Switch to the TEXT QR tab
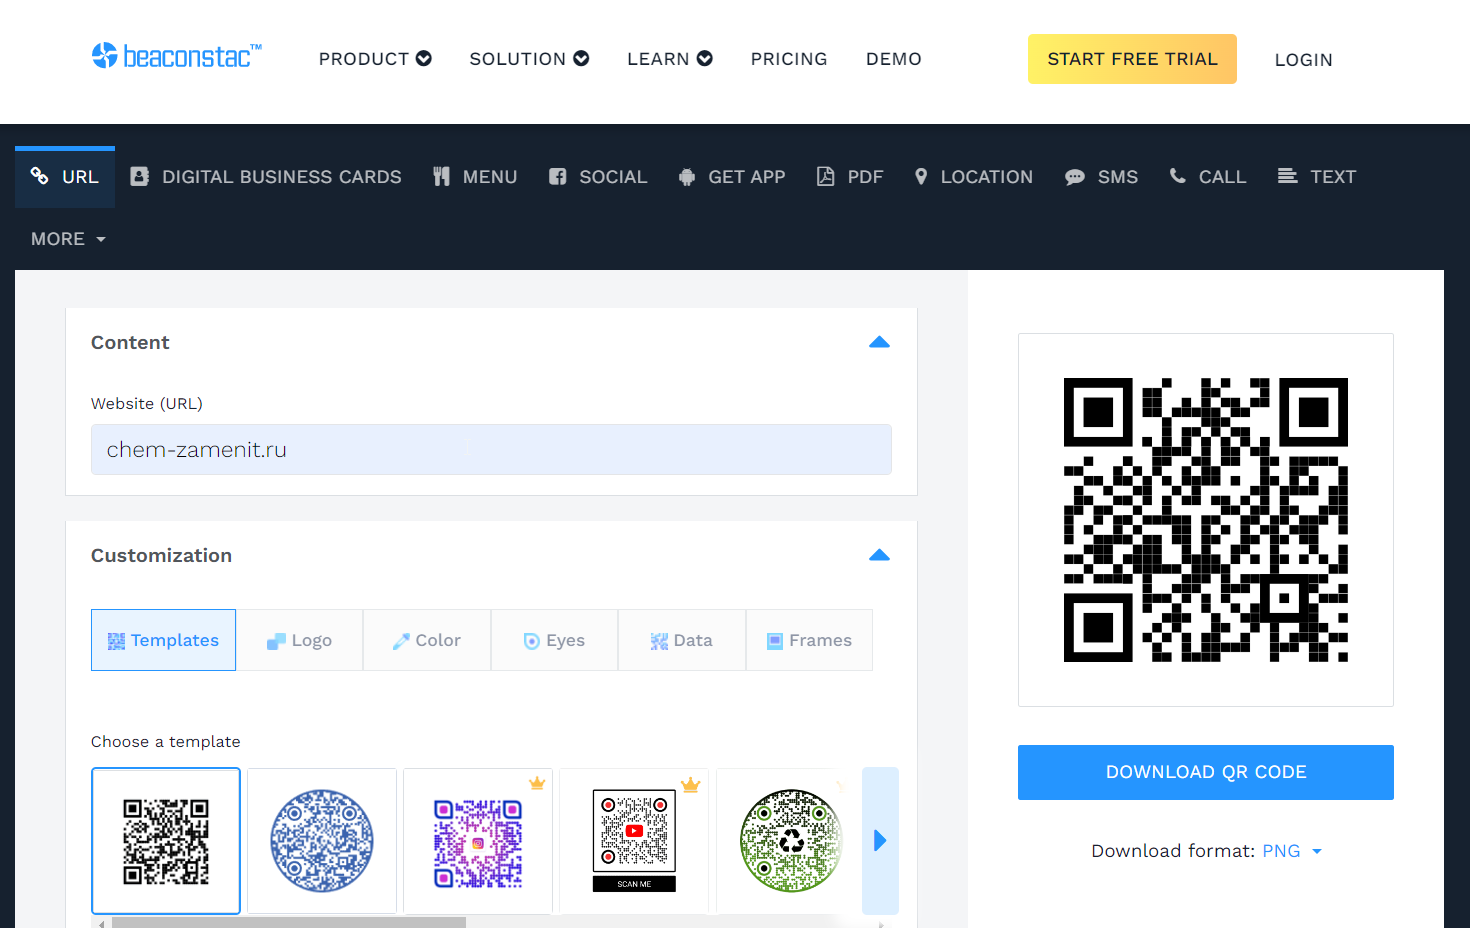1470x928 pixels. pos(1317,177)
